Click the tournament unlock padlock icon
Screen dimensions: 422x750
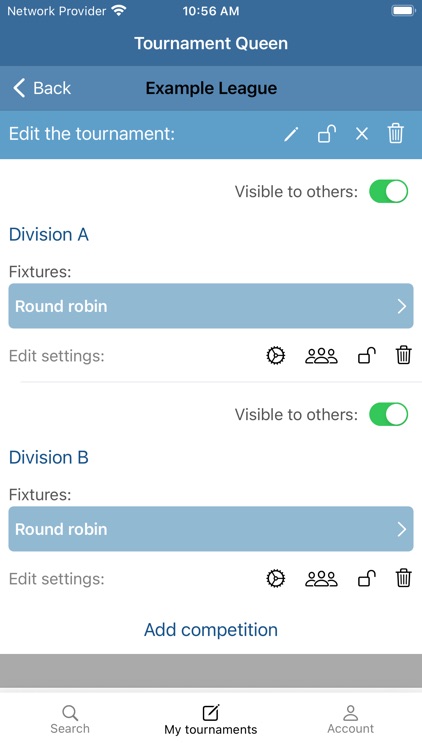pos(327,134)
